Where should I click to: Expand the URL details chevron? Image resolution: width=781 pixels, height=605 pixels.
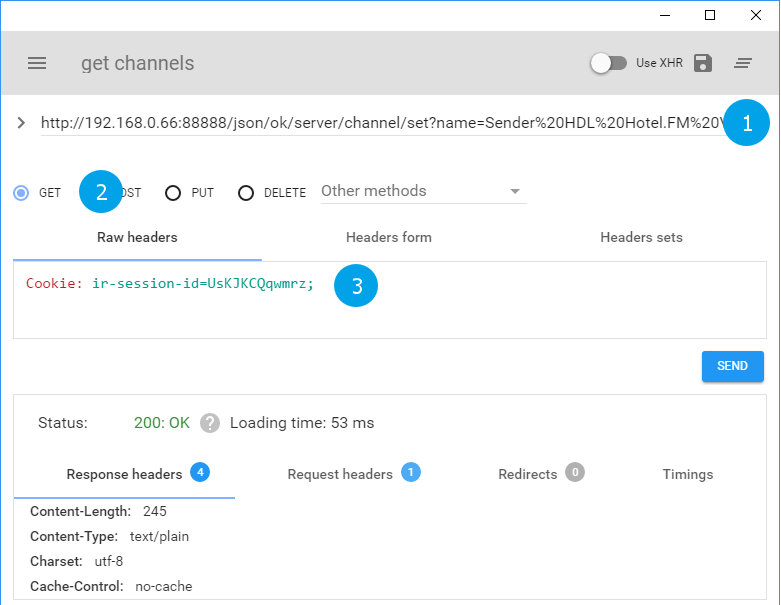pos(21,122)
